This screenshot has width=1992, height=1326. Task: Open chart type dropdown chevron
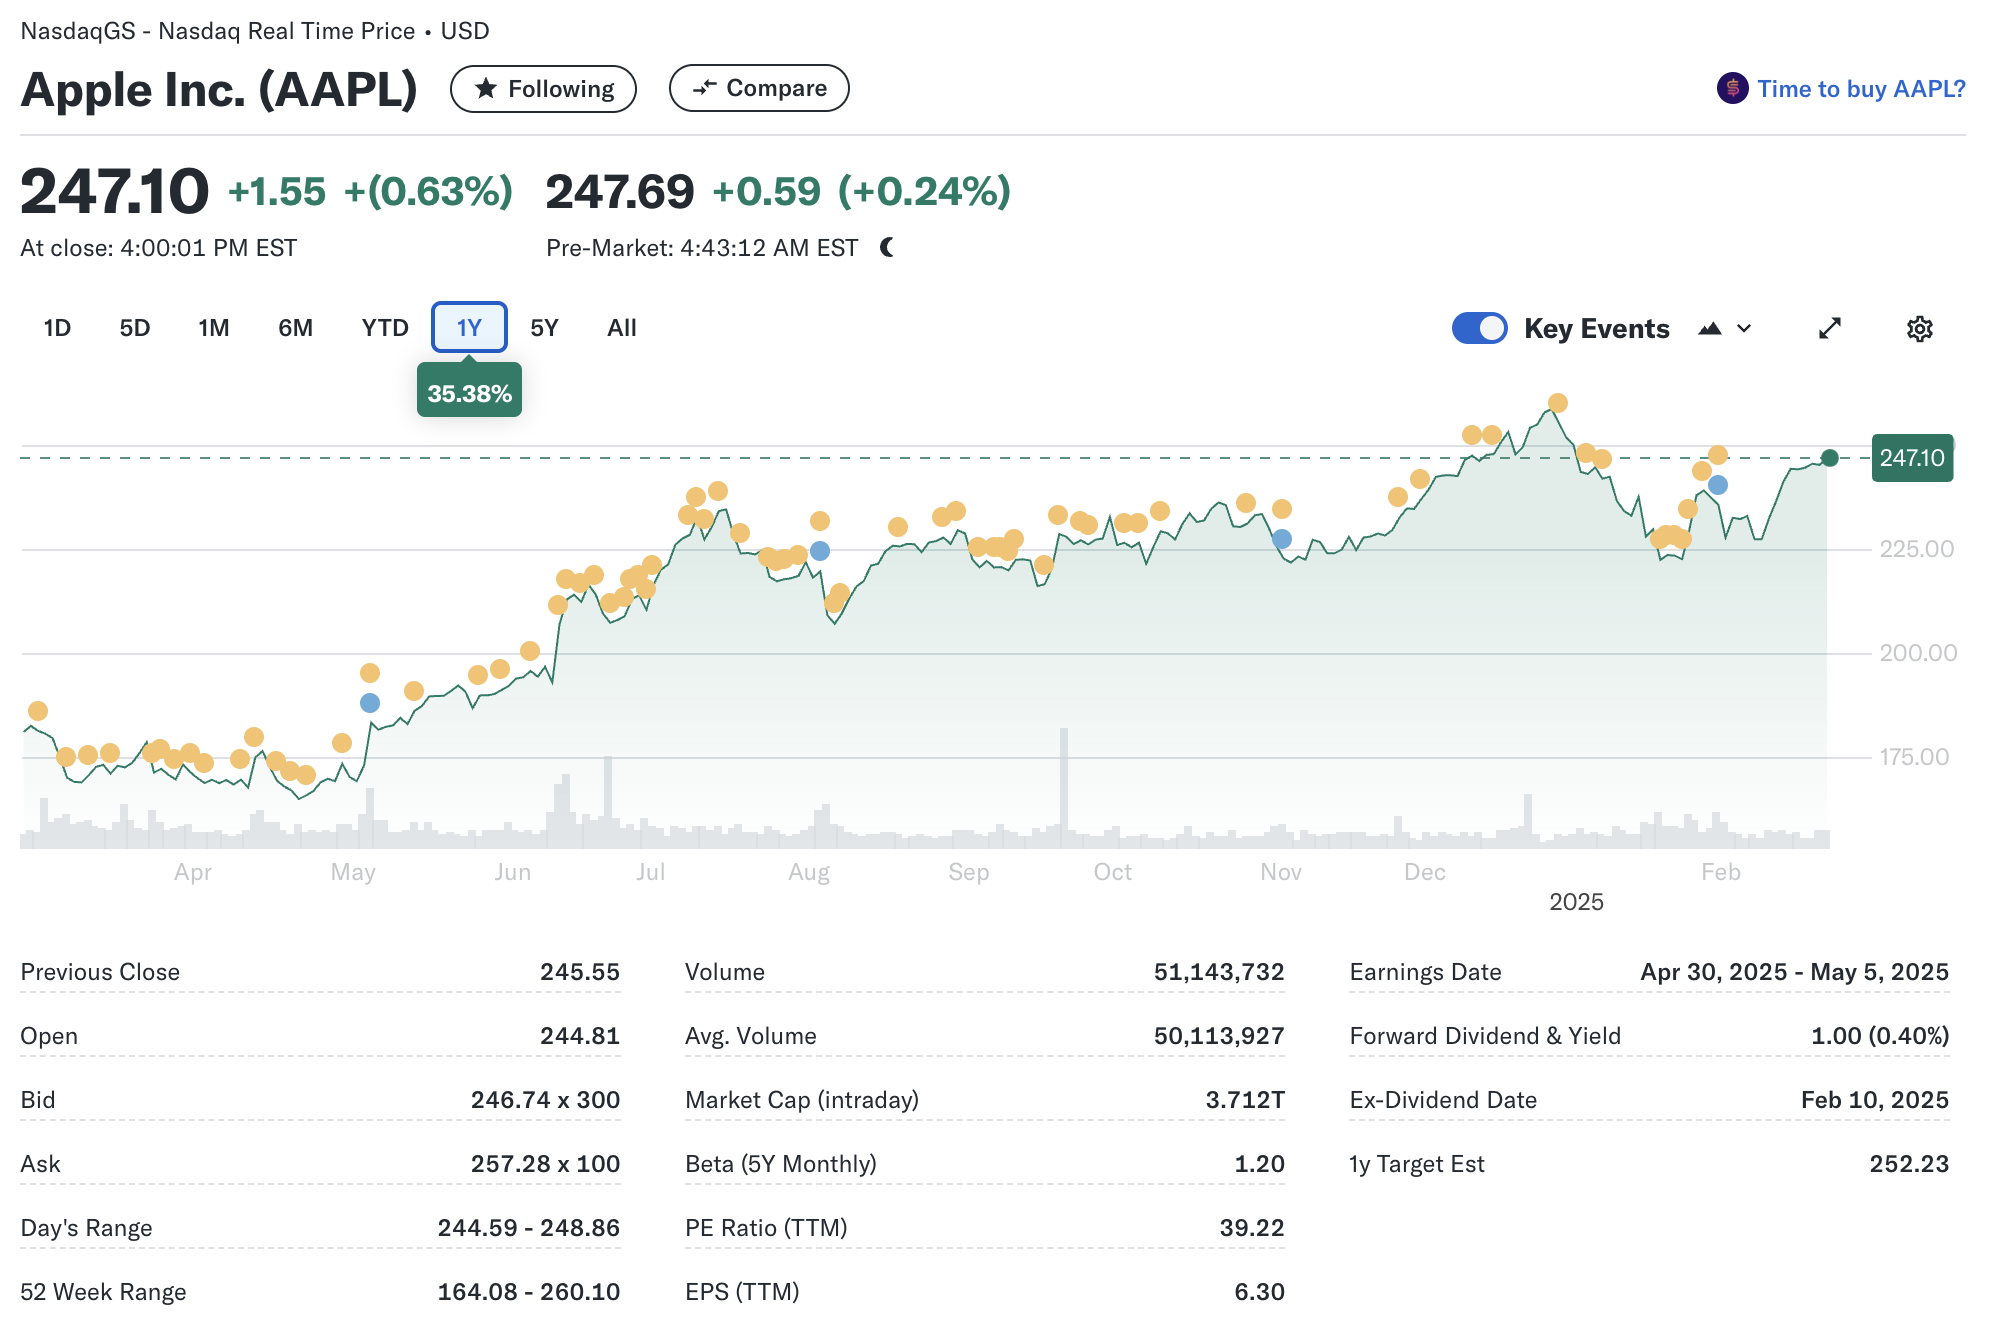[1744, 329]
